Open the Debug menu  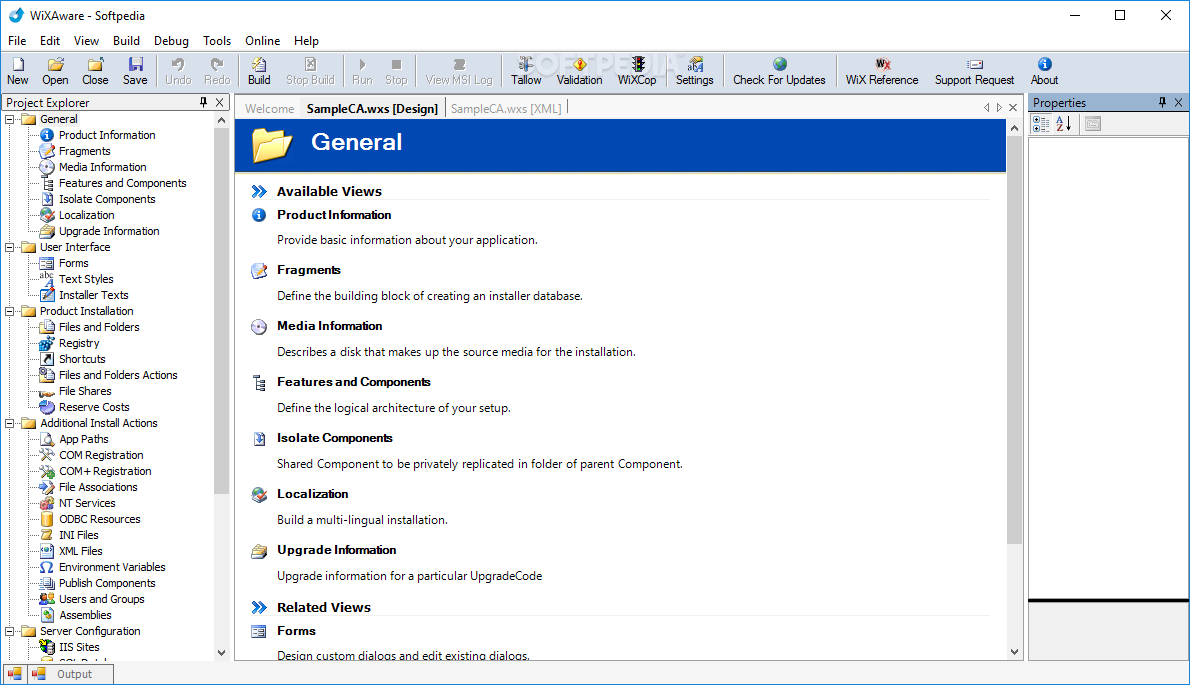click(x=171, y=41)
